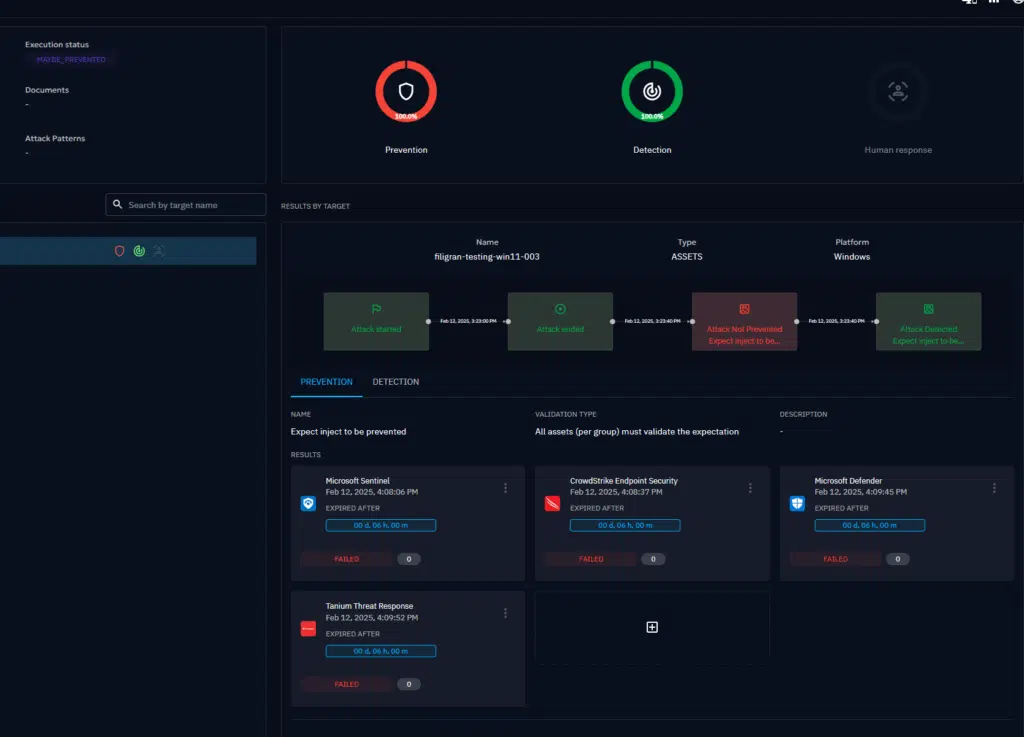Click the MAYBE_PREVENTED execution status chip
The image size is (1024, 737).
[71, 60]
